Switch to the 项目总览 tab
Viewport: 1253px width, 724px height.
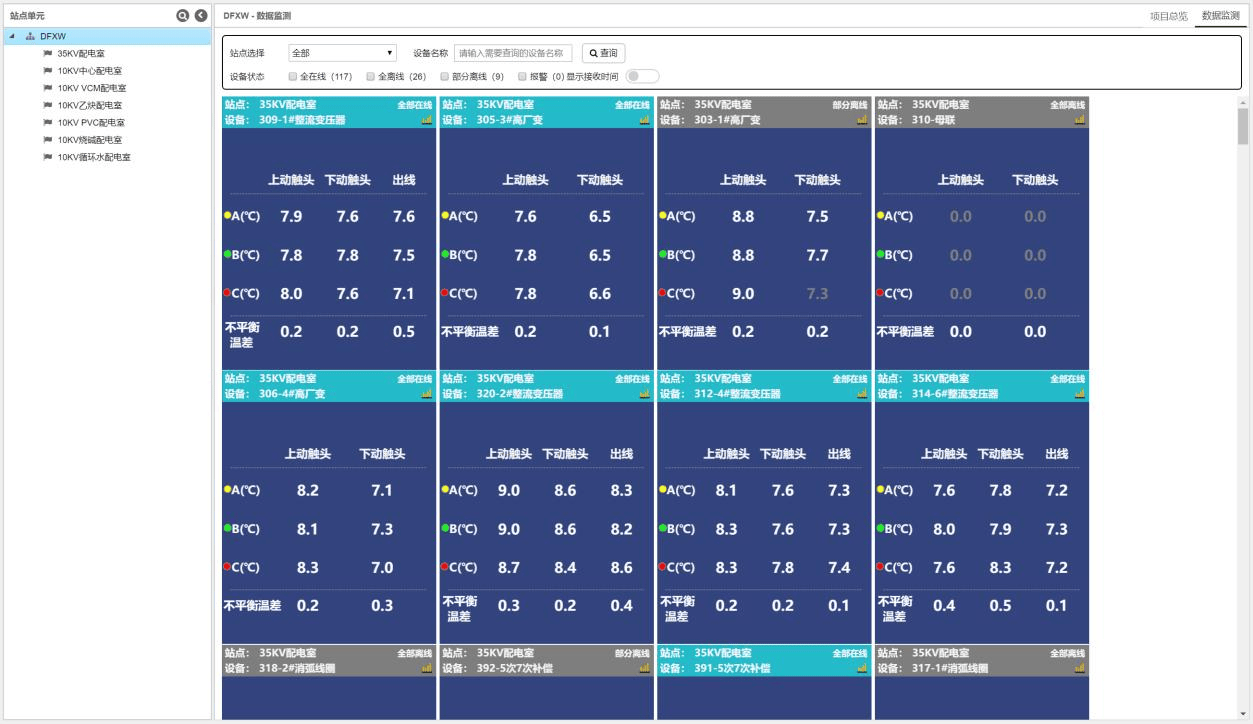[1168, 16]
